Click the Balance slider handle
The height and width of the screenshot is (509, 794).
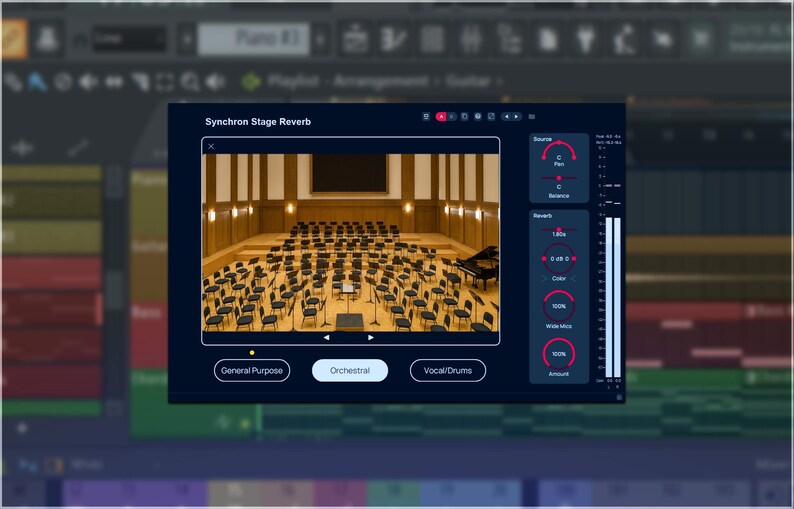pos(559,178)
